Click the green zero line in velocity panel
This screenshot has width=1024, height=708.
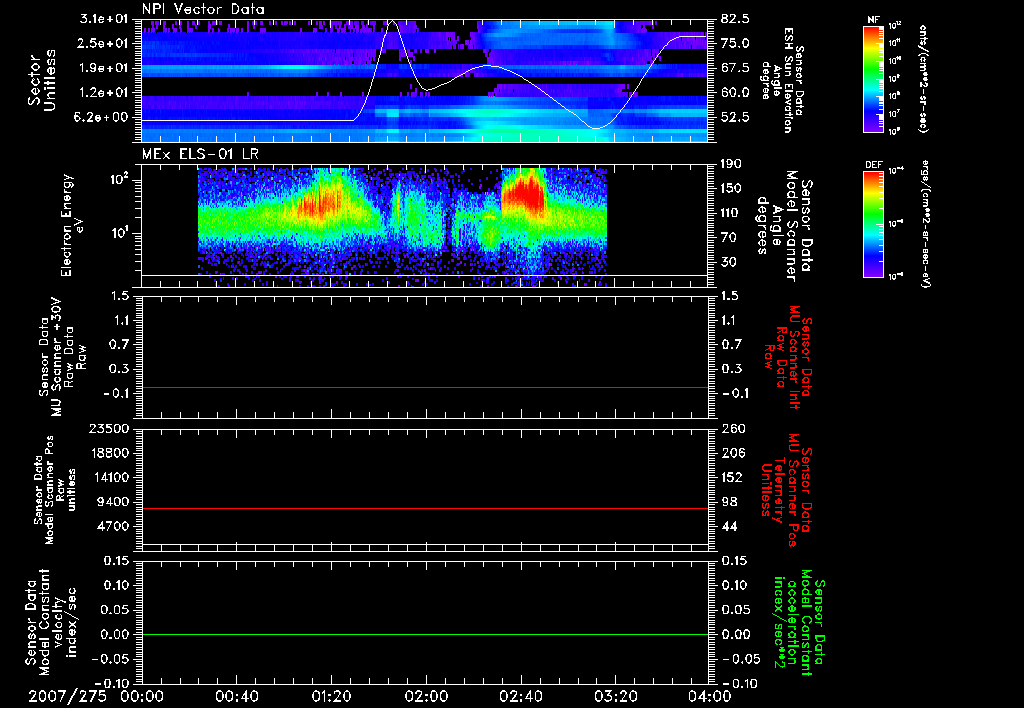click(425, 634)
